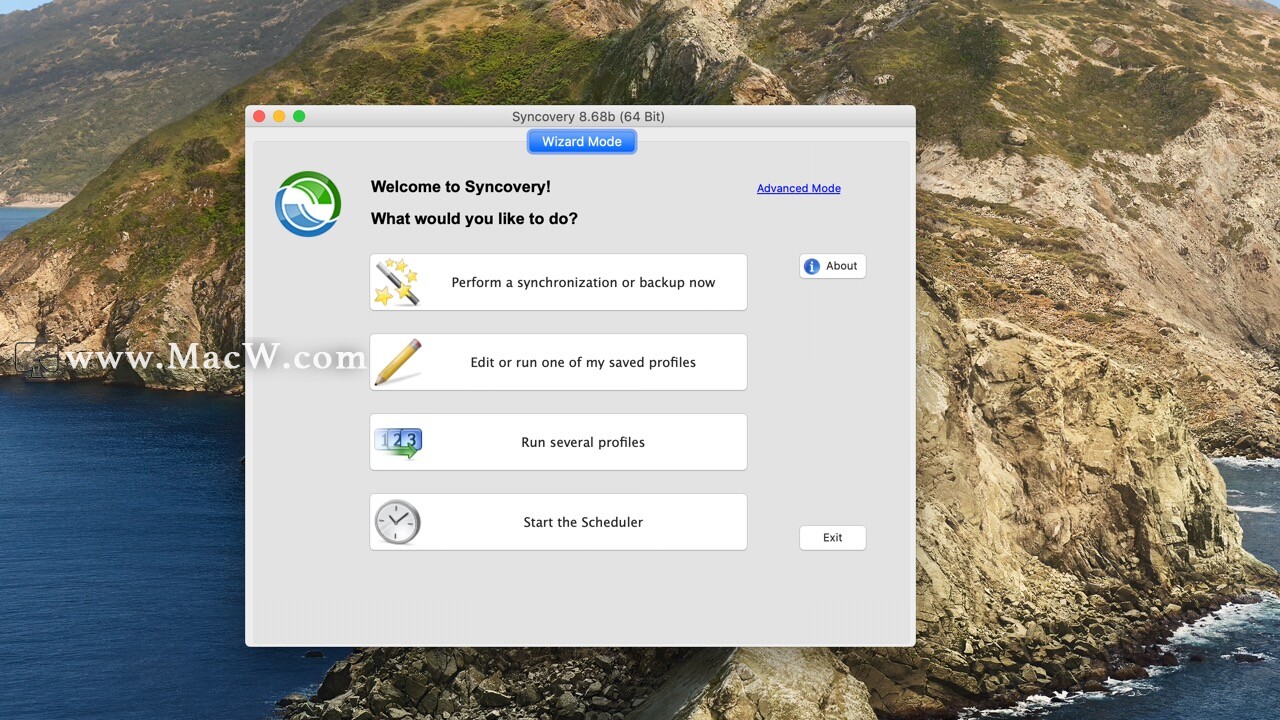Maximize the window with the green button
The width and height of the screenshot is (1280, 720).
(x=299, y=116)
